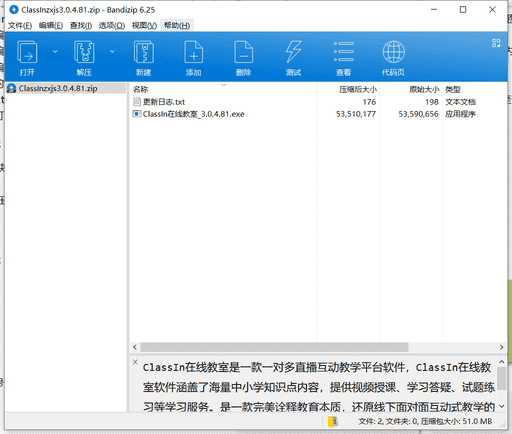Click the text document icon beside 更新日志.txt
512x434 pixels.
(137, 102)
